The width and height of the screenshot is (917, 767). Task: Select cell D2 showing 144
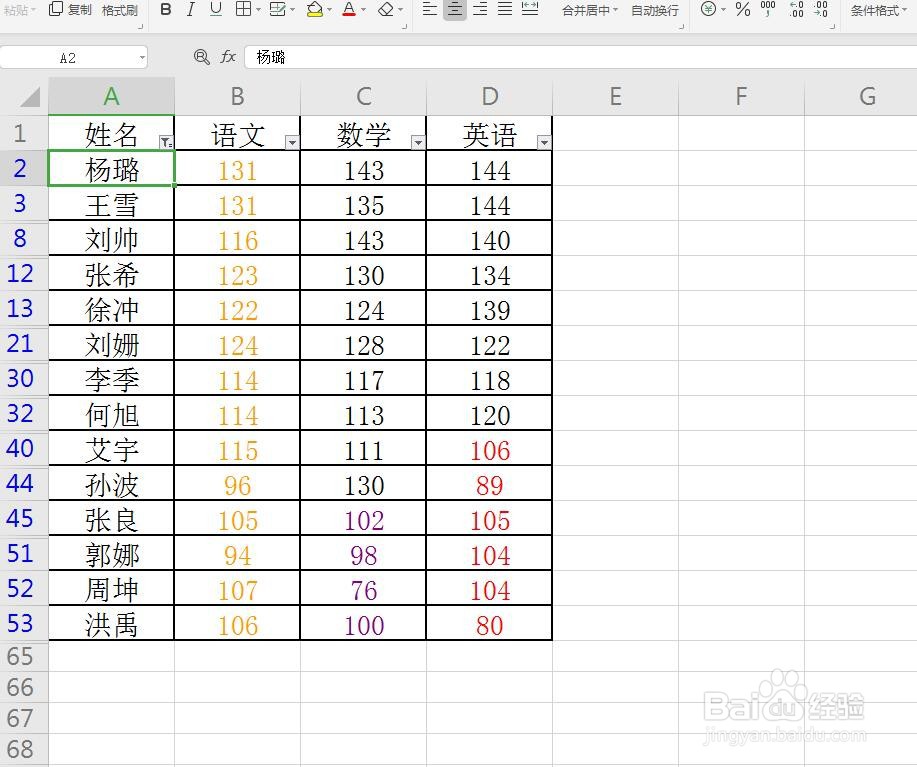pos(489,170)
